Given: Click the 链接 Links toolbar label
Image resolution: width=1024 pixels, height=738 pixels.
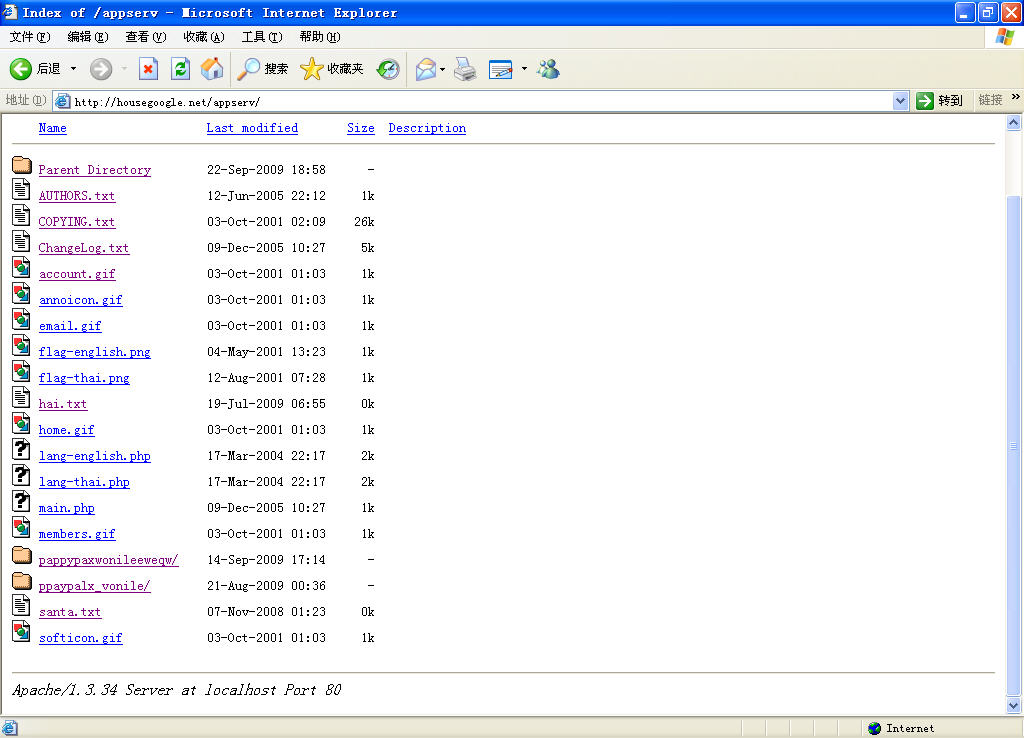Looking at the screenshot, I should pyautogui.click(x=990, y=100).
